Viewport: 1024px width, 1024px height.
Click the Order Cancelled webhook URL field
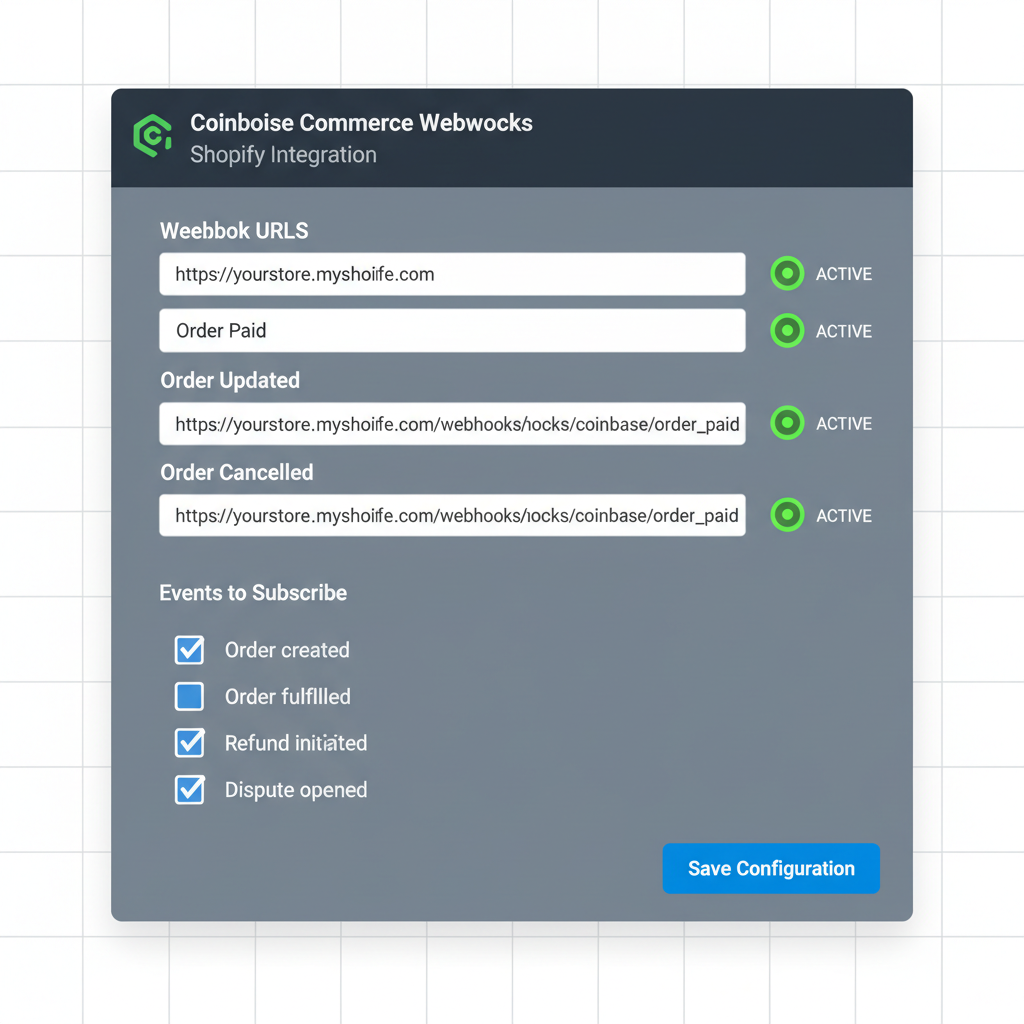(x=452, y=515)
